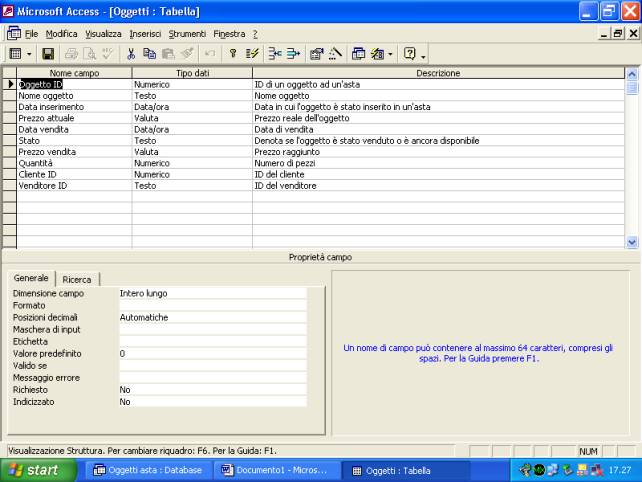Open the Properties sheet icon
Viewport: 642px width, 482px height.
pos(316,54)
